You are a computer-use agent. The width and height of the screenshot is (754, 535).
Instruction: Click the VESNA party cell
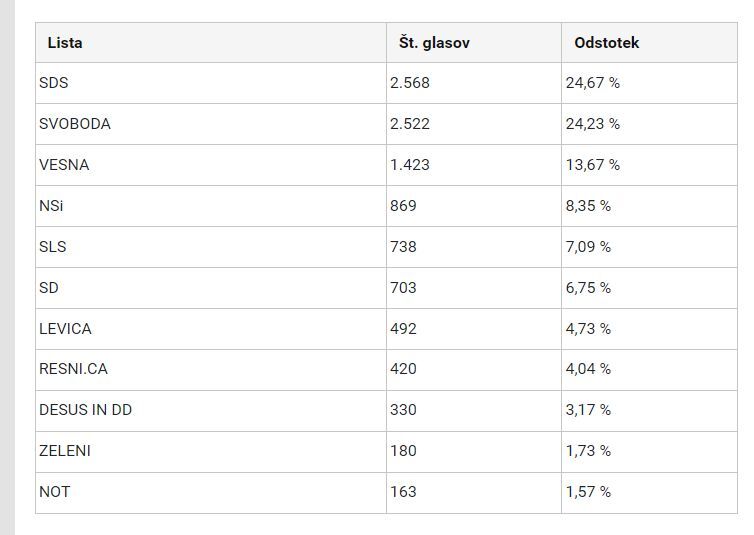(64, 165)
